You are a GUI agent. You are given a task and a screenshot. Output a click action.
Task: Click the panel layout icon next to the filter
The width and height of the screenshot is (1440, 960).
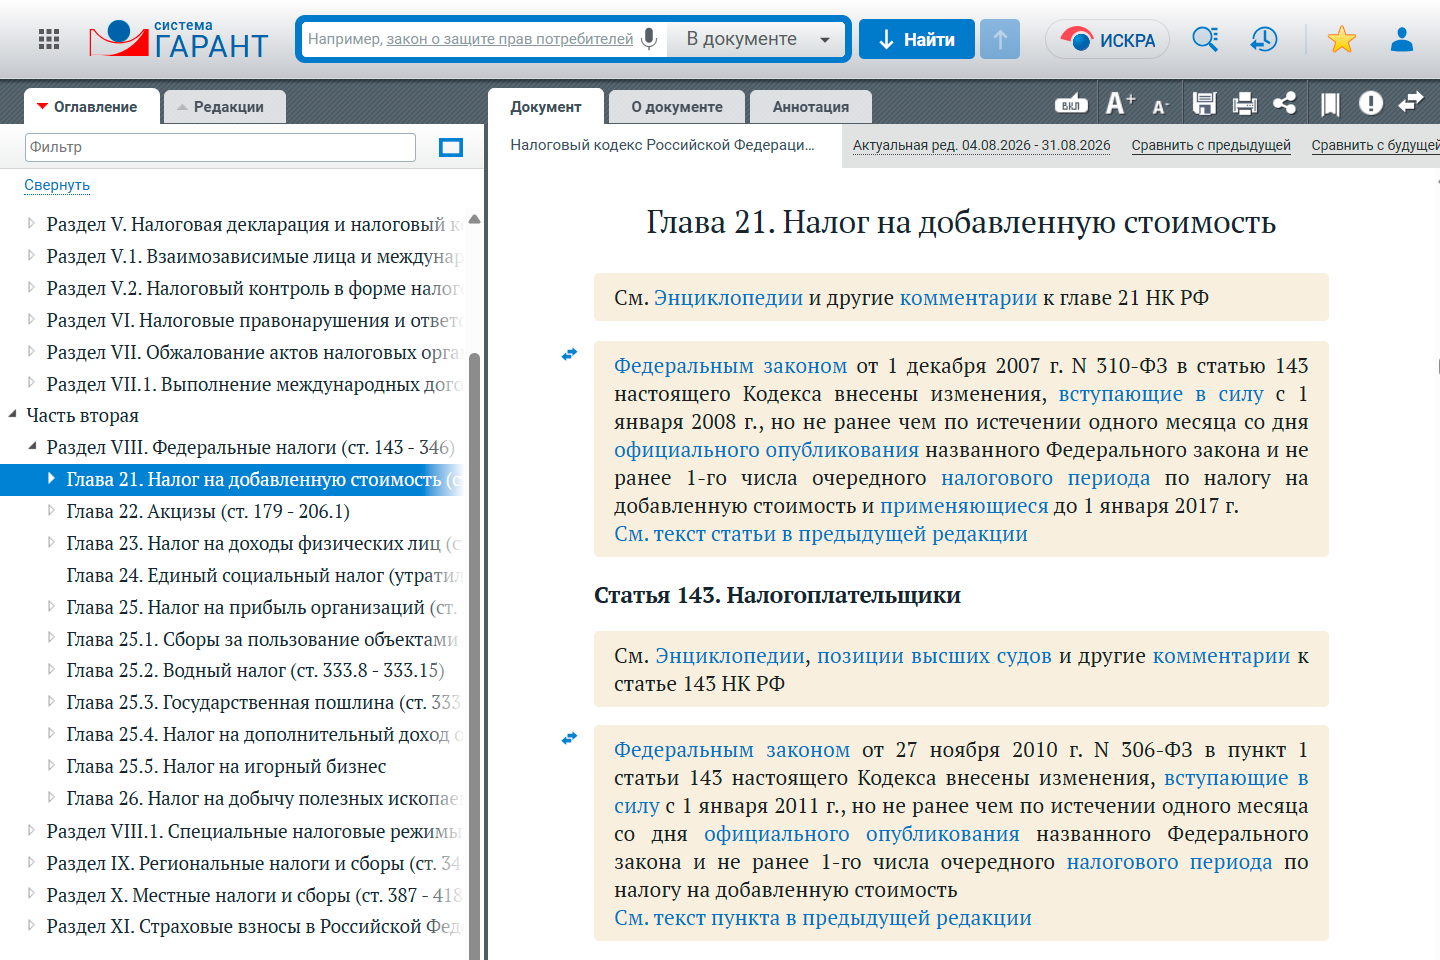(451, 148)
